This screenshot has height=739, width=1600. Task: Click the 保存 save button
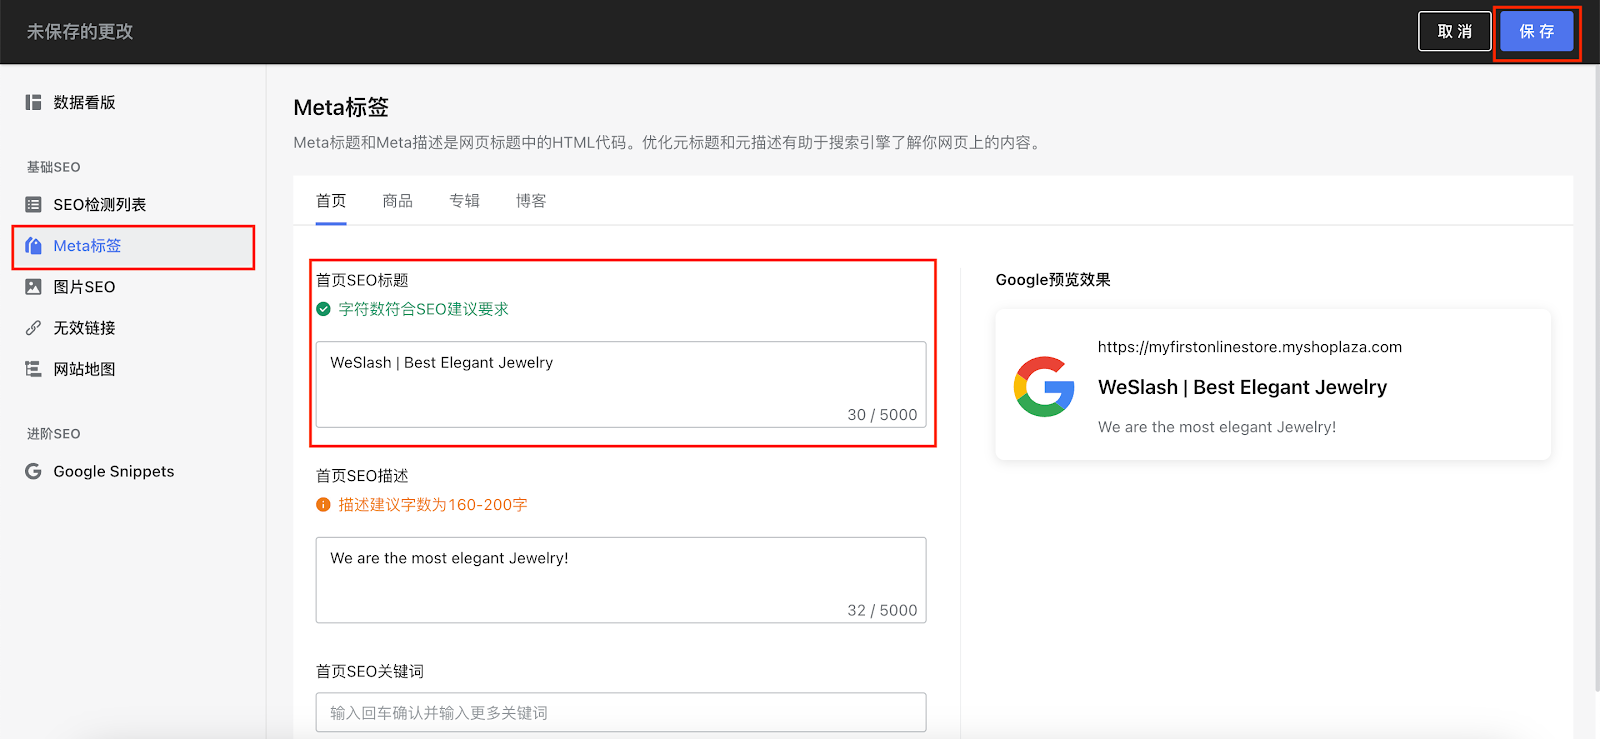1537,32
